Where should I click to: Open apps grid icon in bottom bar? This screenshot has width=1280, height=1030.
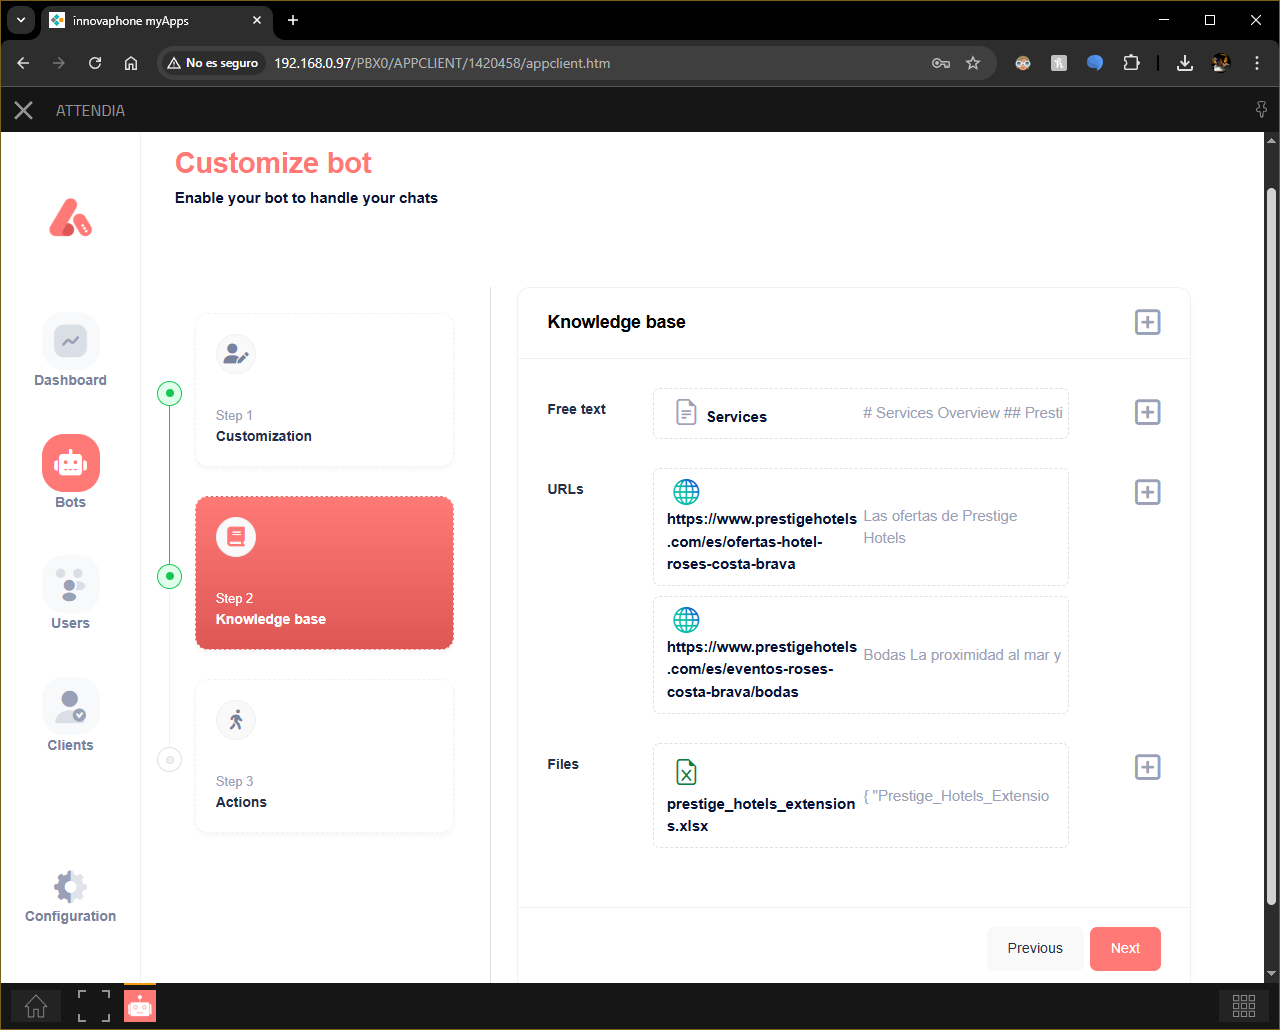(1244, 1006)
